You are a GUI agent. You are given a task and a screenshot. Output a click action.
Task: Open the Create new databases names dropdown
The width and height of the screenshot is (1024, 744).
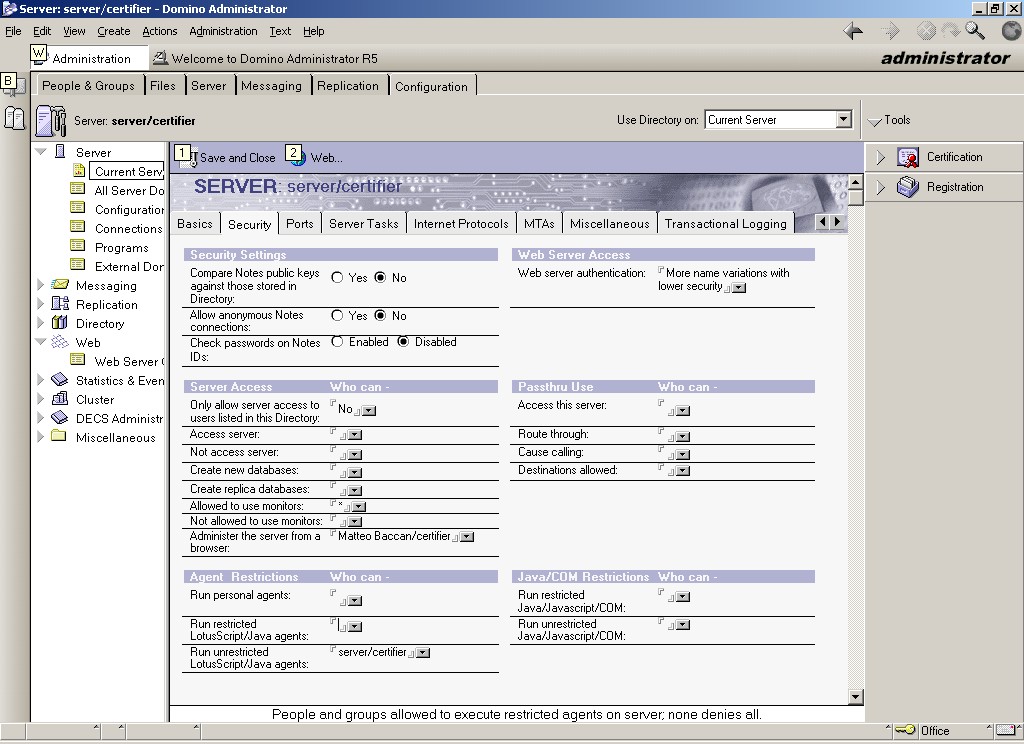coord(355,473)
